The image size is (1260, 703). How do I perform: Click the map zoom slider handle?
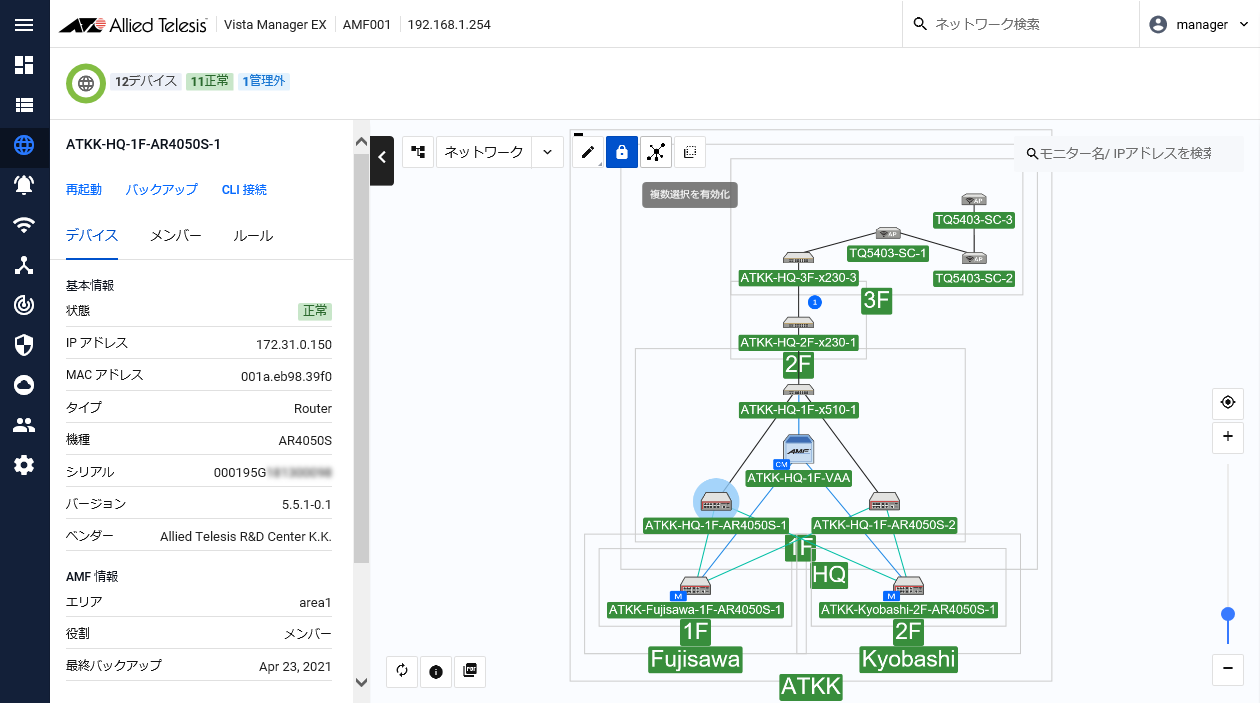click(1228, 614)
